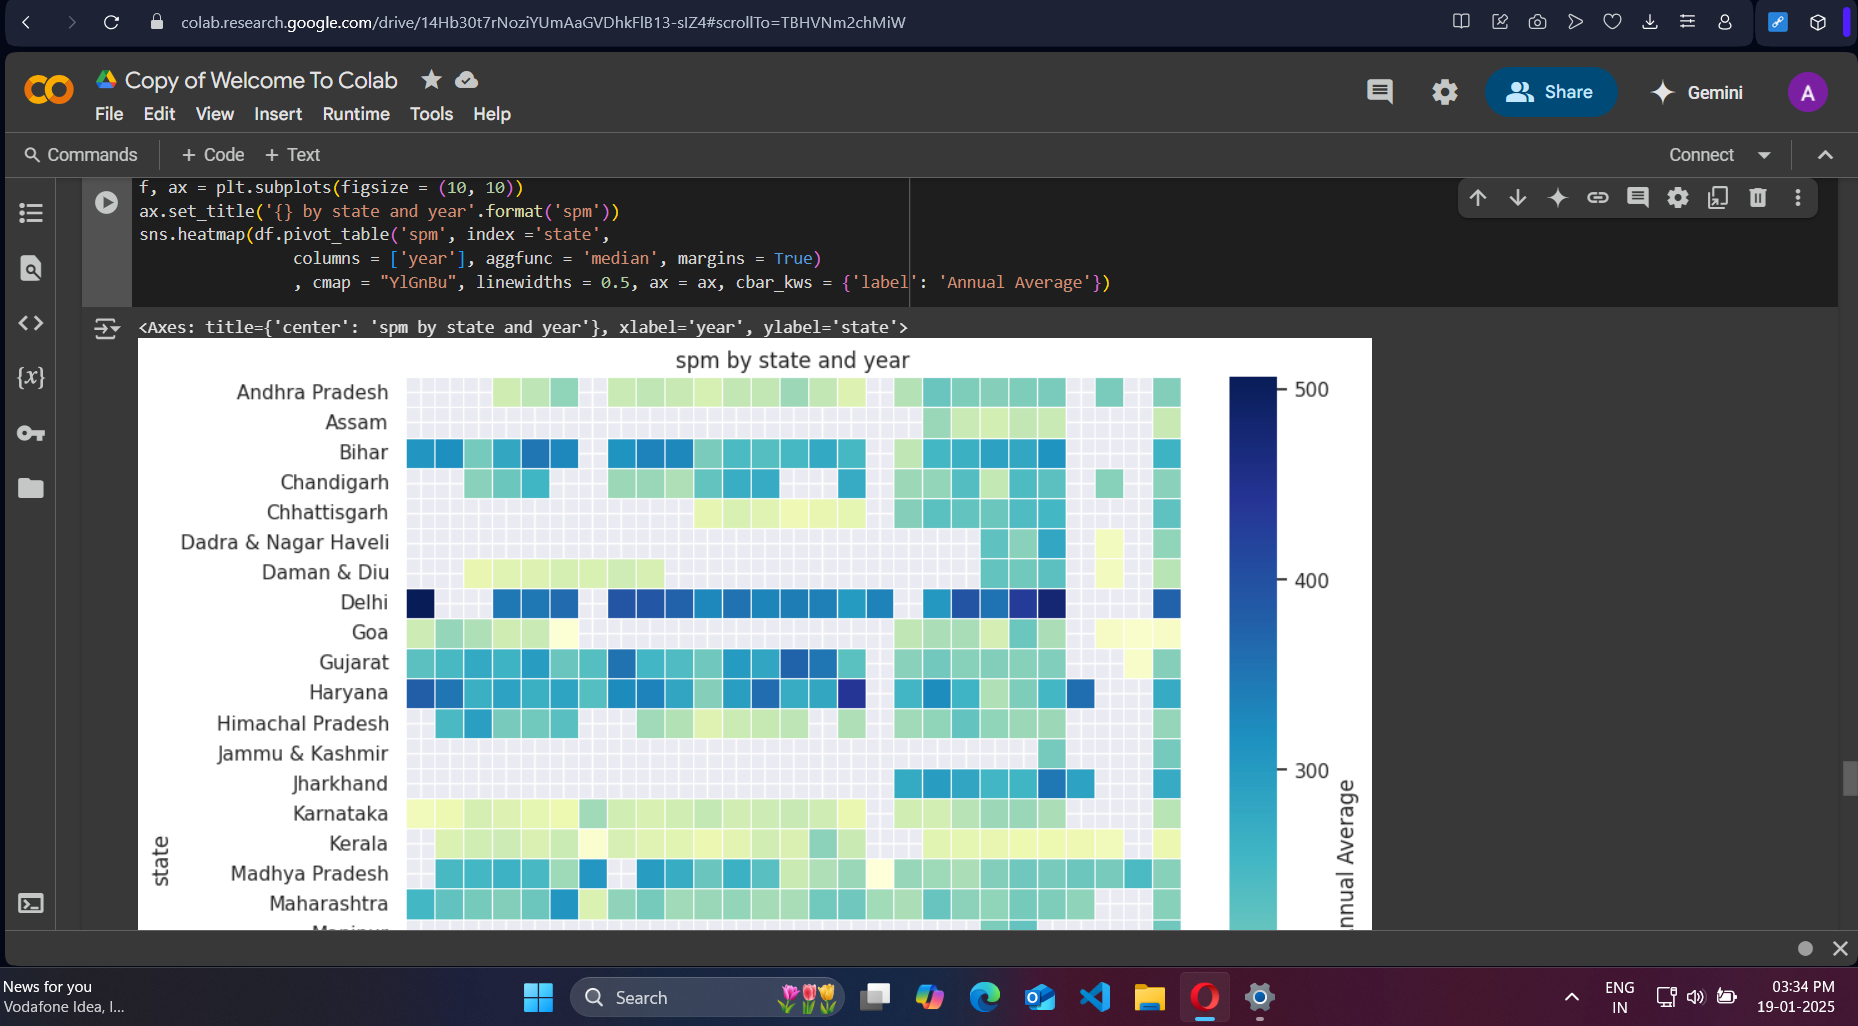Delete the cell with trash icon
1858x1026 pixels.
point(1758,198)
